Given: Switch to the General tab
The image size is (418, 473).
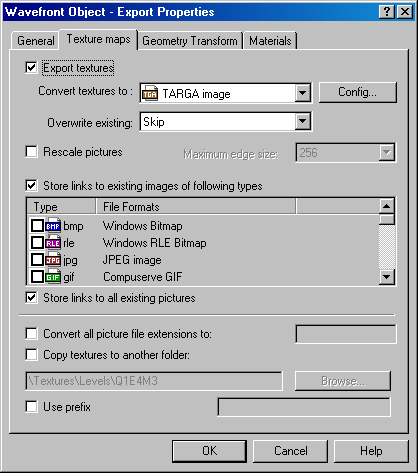Looking at the screenshot, I should point(36,41).
